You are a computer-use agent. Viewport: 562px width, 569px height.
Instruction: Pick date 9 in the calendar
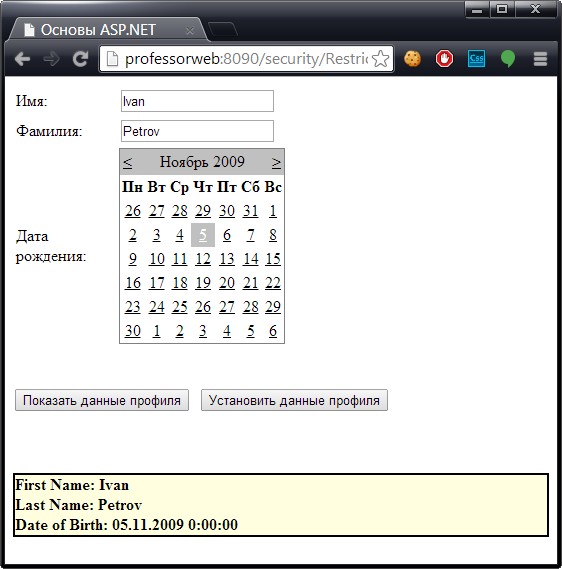[132, 259]
